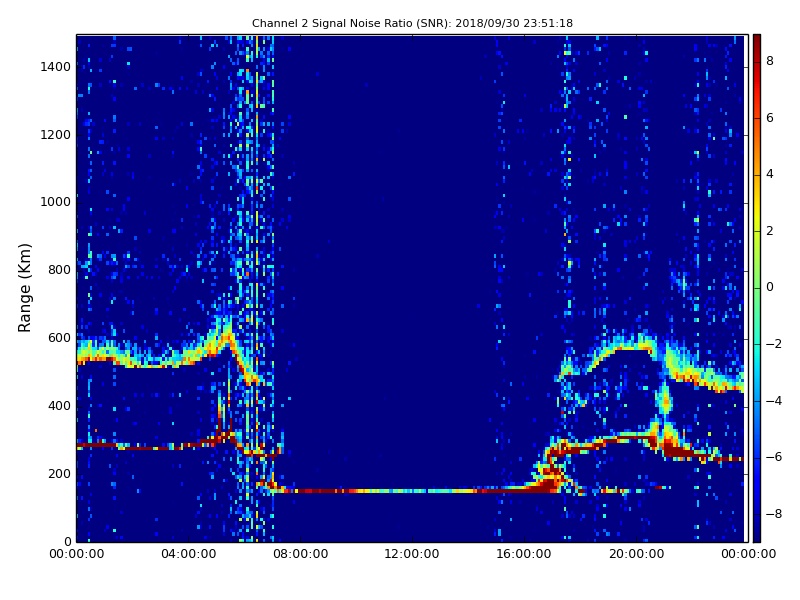Click the y-axis tick label 400
Screen dimensions: 800x600
click(x=59, y=406)
